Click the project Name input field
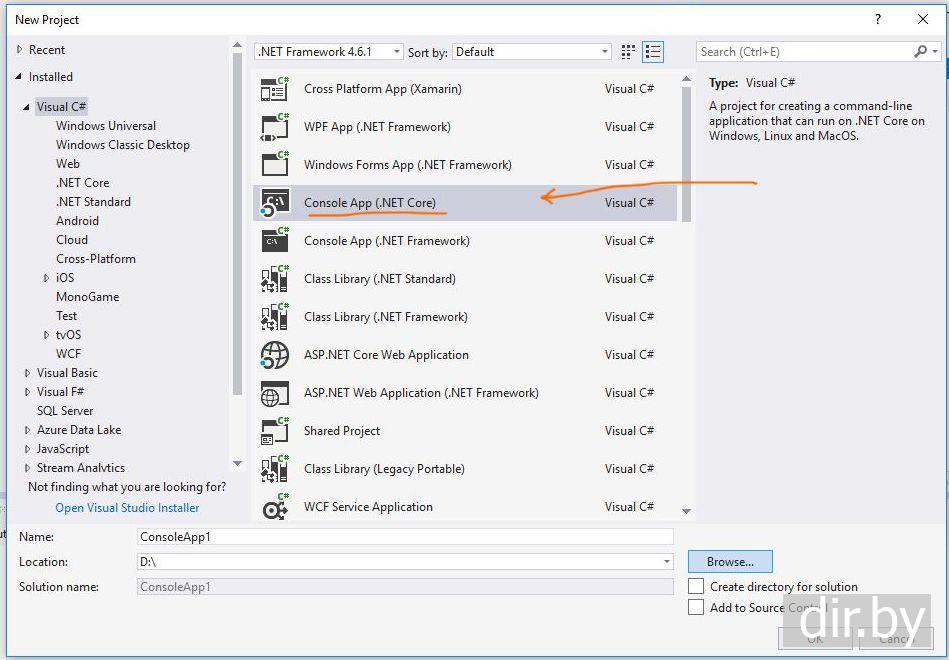 [405, 536]
